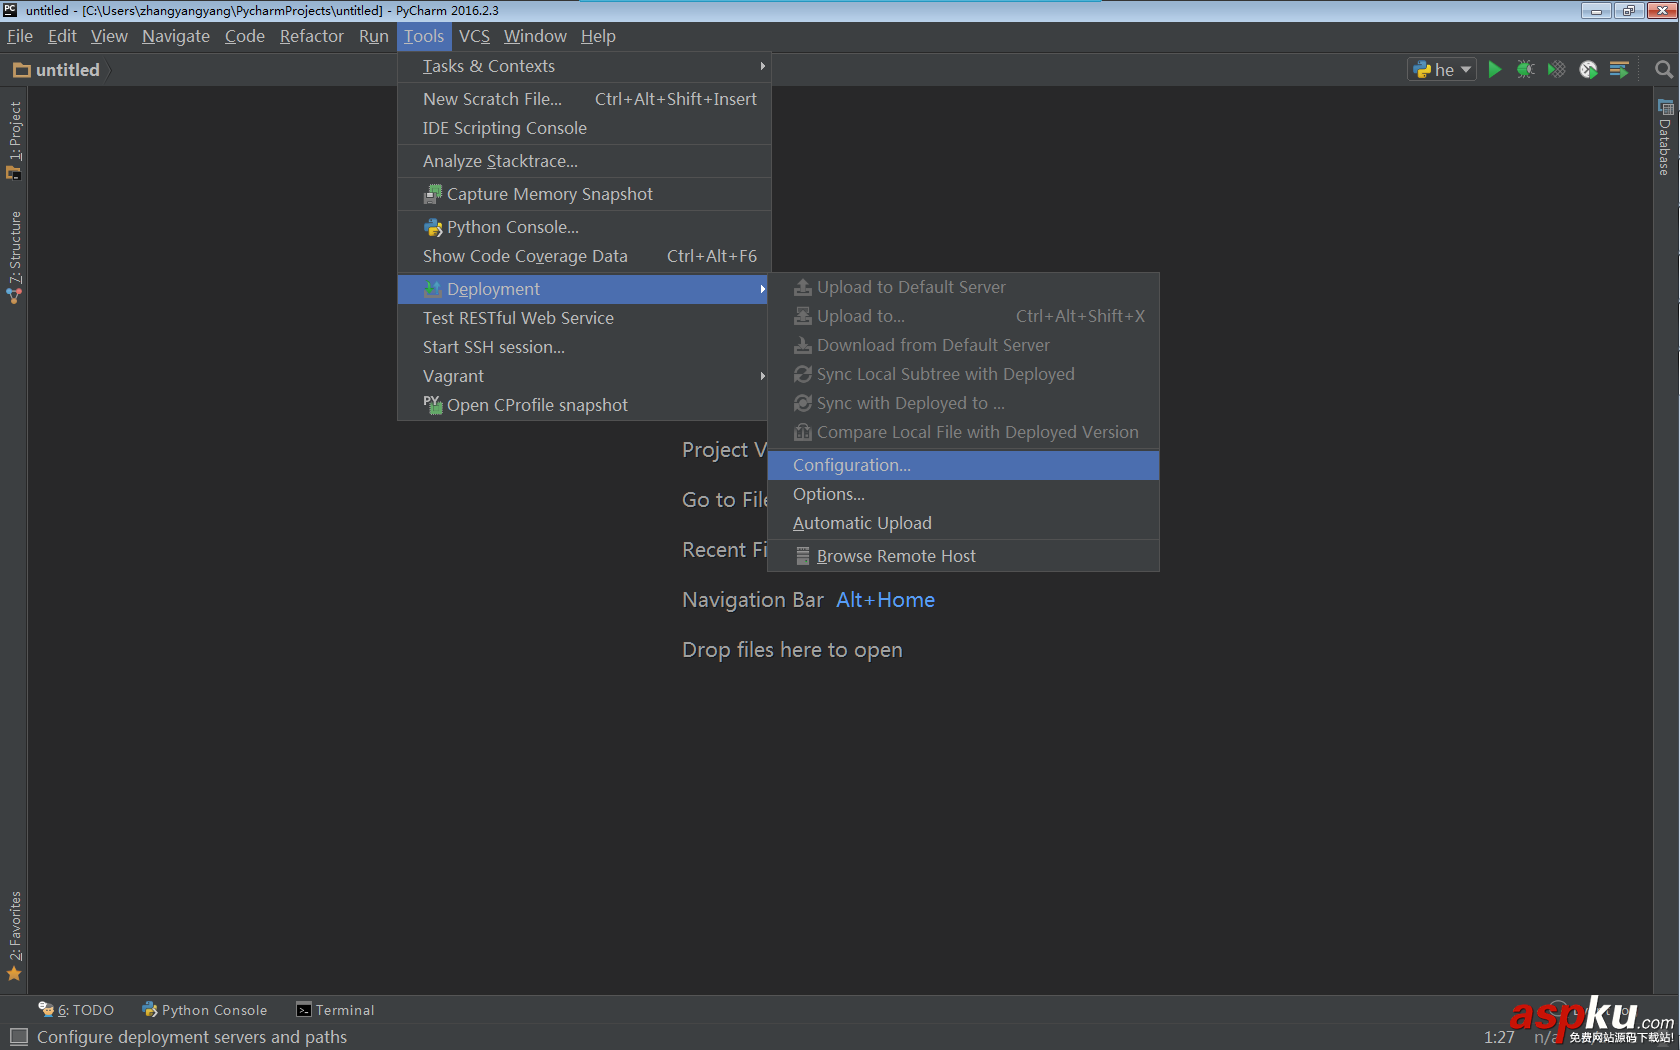Select Sync Local Subtree with Deployed
Viewport: 1680px width, 1050px height.
click(963, 374)
